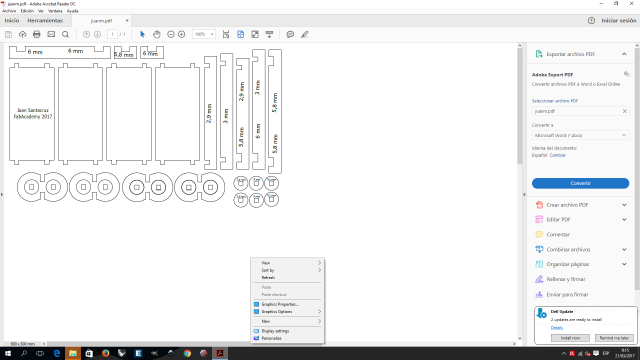Screen dimensions: 640x360
Task: Click Iniciar sesión link
Action: coord(618,20)
